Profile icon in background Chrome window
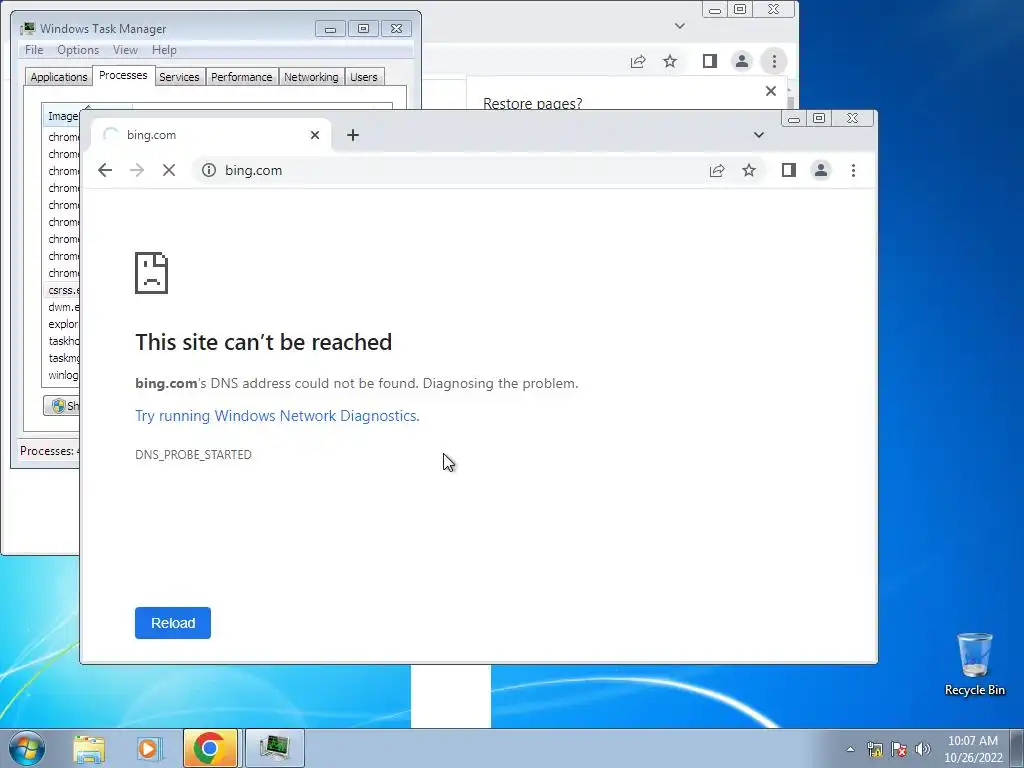The height and width of the screenshot is (768, 1024). (742, 61)
